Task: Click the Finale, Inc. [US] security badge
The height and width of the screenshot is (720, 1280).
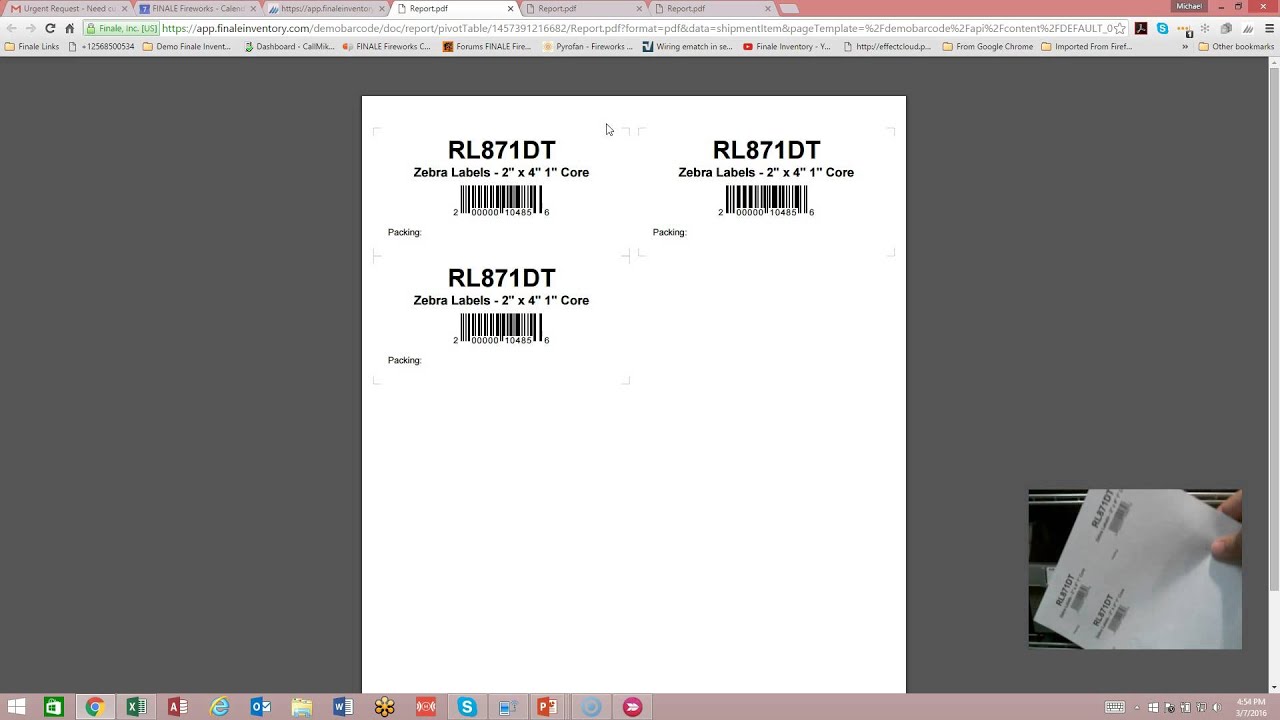Action: pos(121,28)
